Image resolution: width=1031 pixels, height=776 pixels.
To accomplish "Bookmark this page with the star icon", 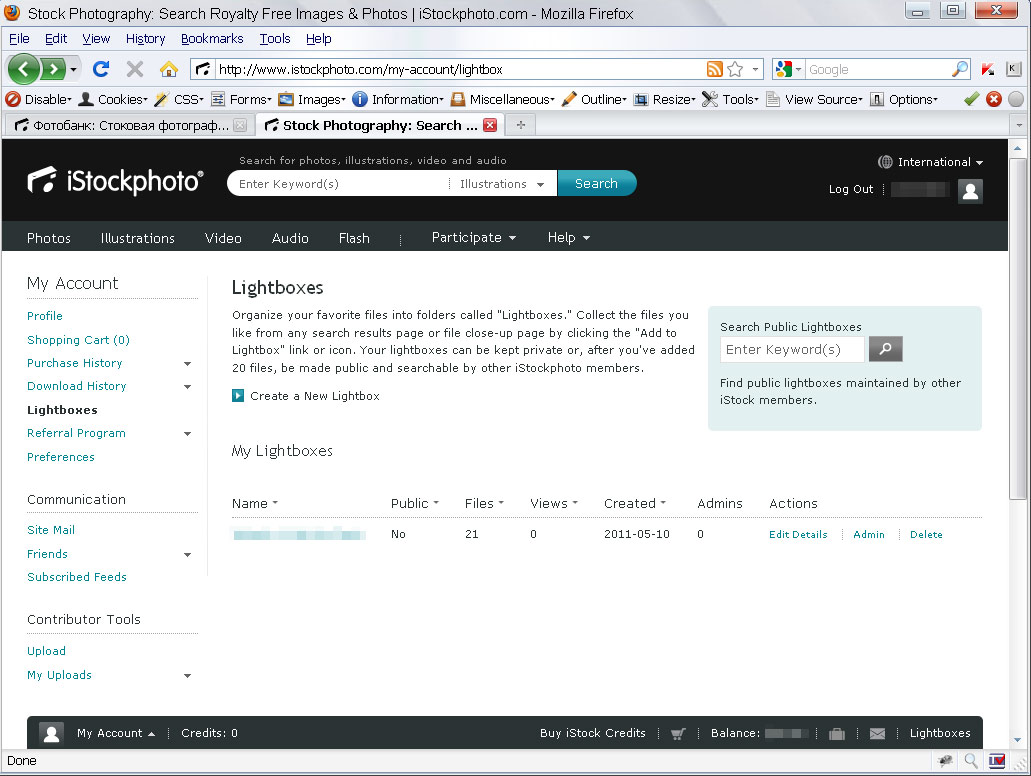I will tap(735, 69).
